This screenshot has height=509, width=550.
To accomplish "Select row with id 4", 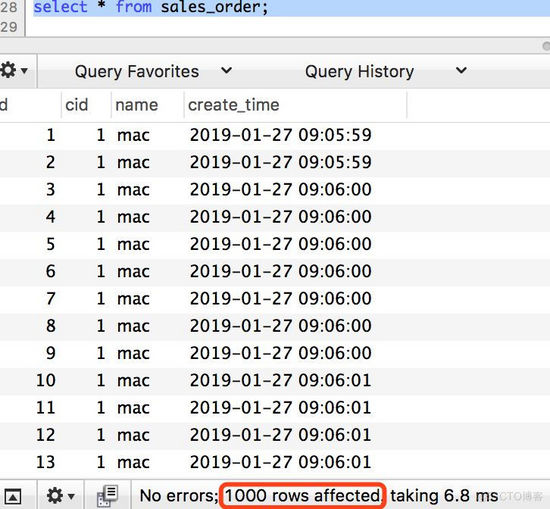I will pyautogui.click(x=275, y=217).
